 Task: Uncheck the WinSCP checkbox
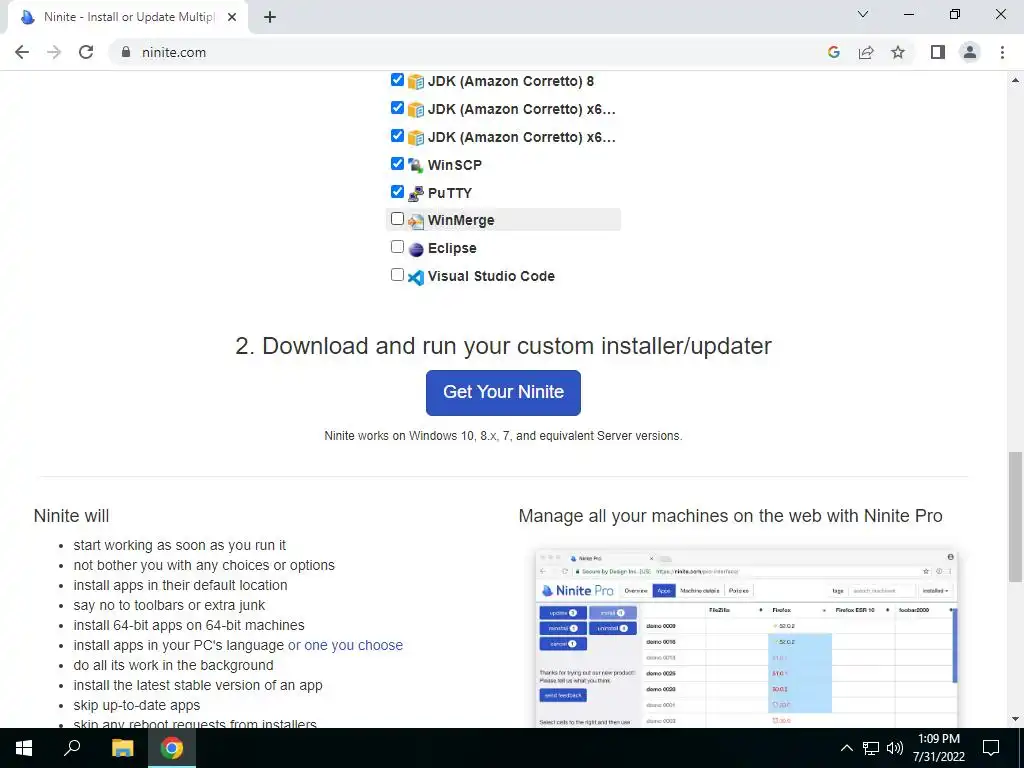397,163
